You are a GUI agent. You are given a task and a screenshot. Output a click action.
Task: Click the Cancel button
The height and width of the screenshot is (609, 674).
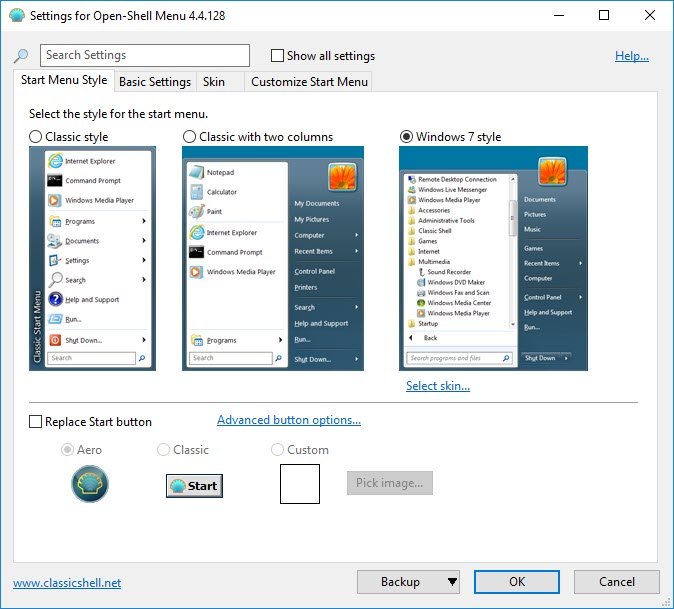(617, 582)
